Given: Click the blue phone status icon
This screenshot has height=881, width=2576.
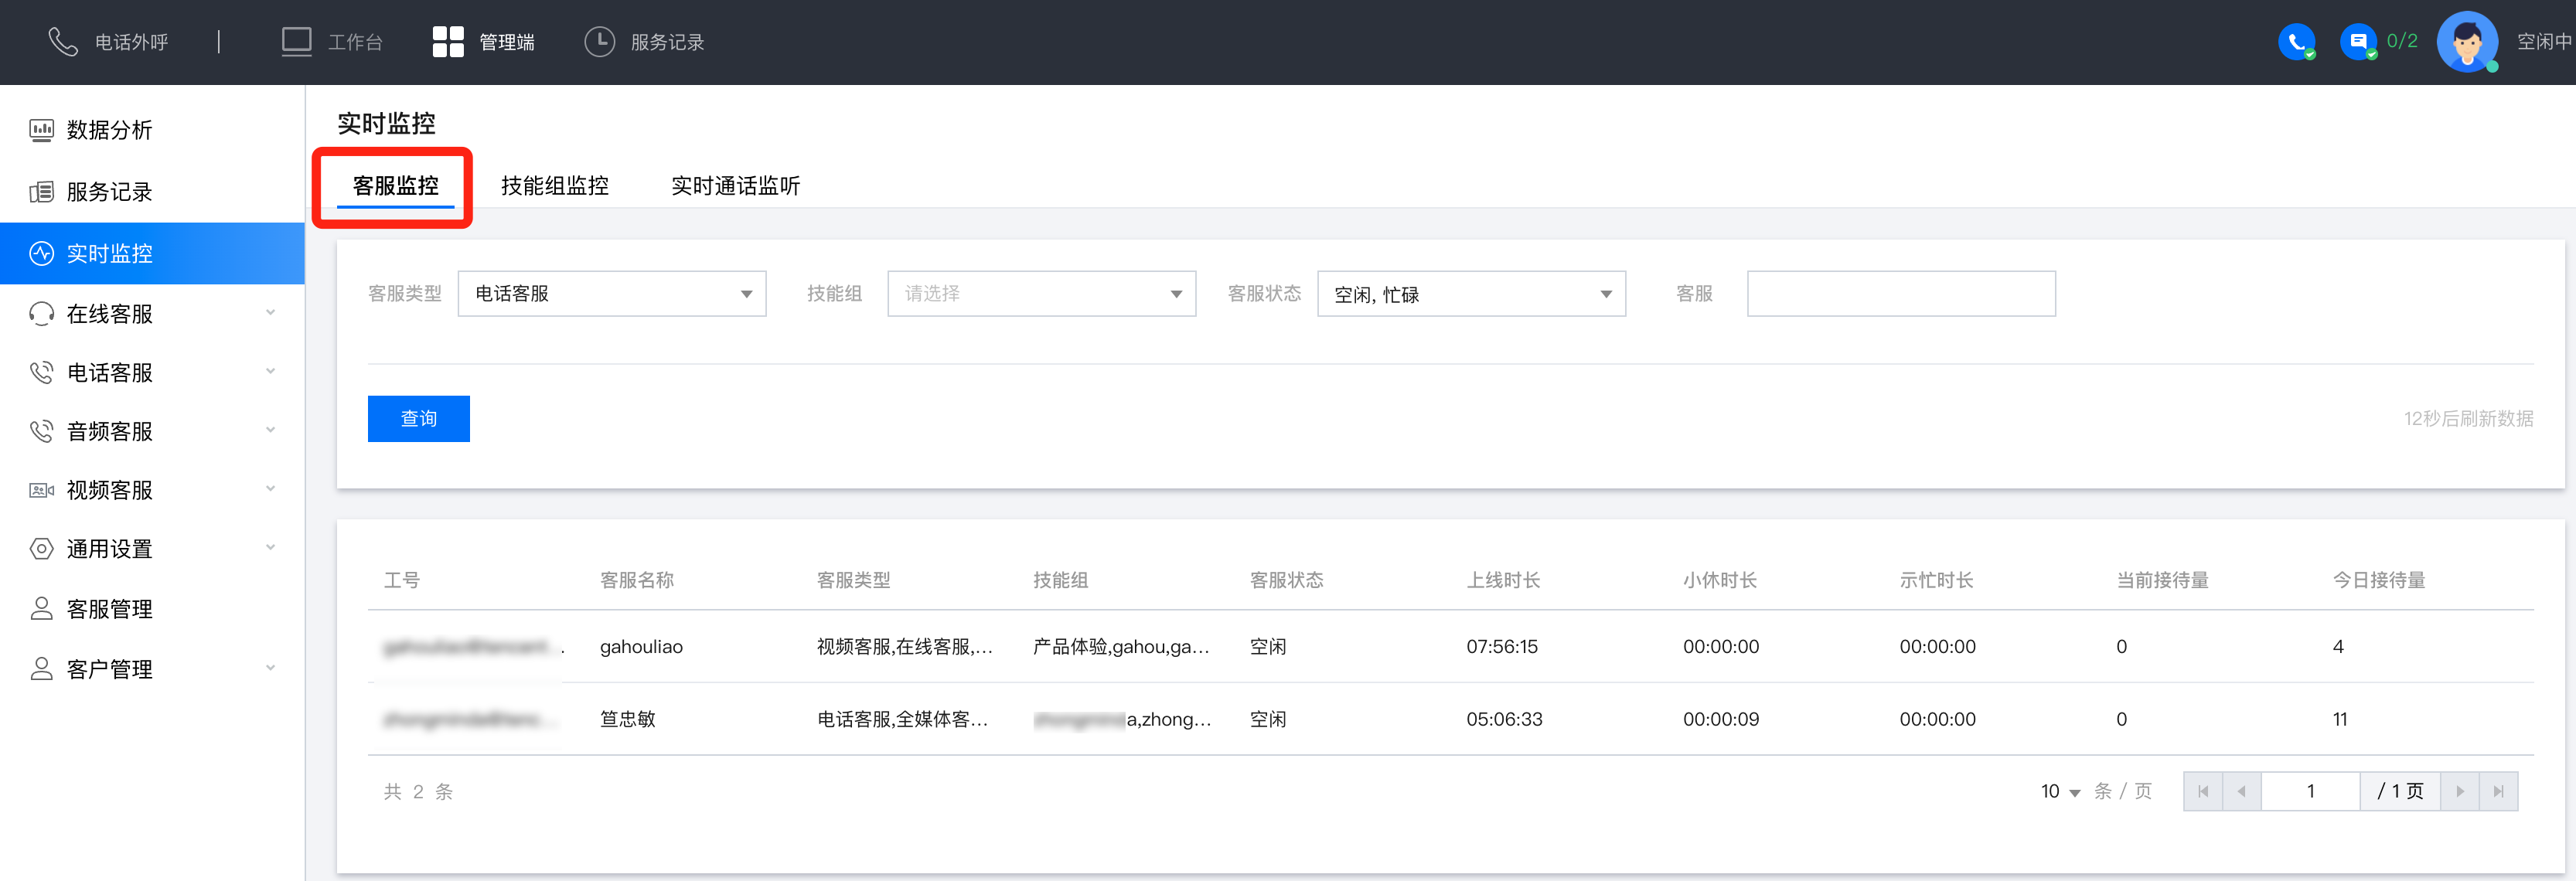Looking at the screenshot, I should coord(2295,42).
